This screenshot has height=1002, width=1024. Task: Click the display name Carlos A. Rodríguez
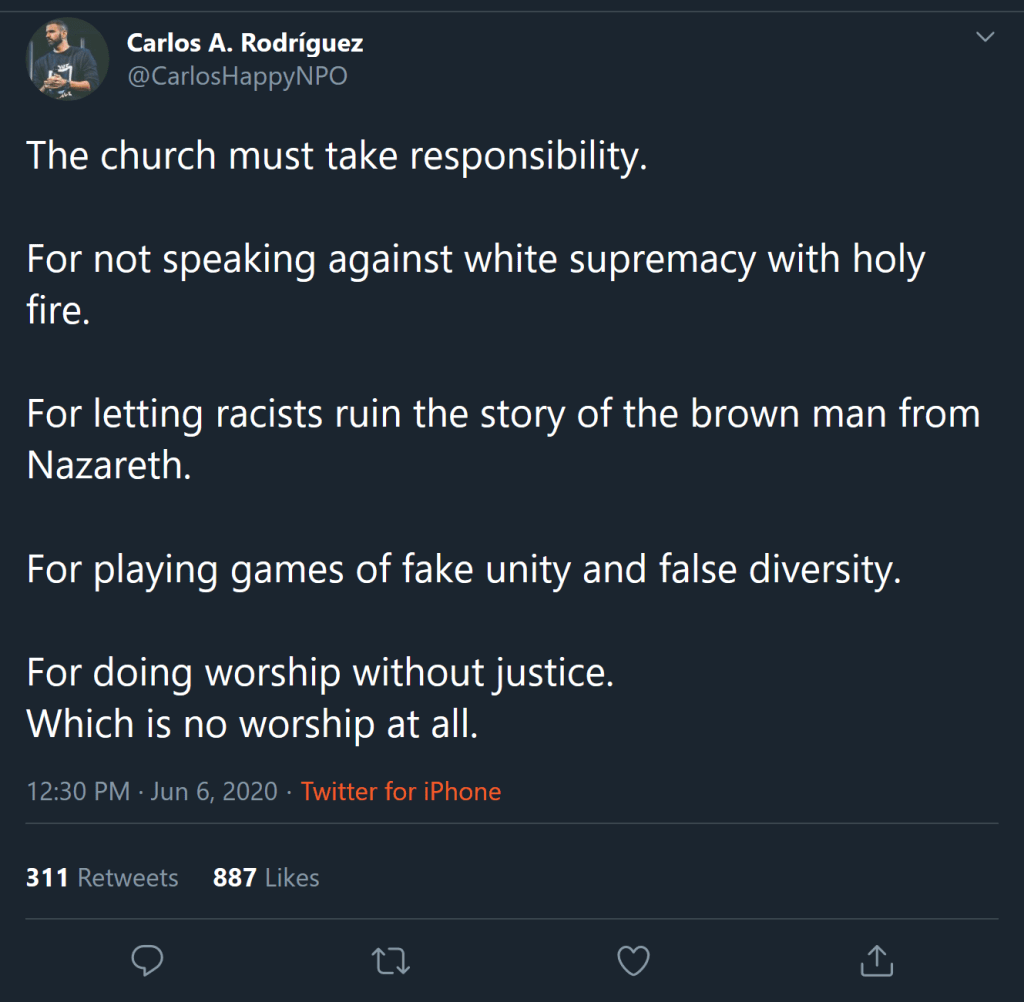[244, 44]
